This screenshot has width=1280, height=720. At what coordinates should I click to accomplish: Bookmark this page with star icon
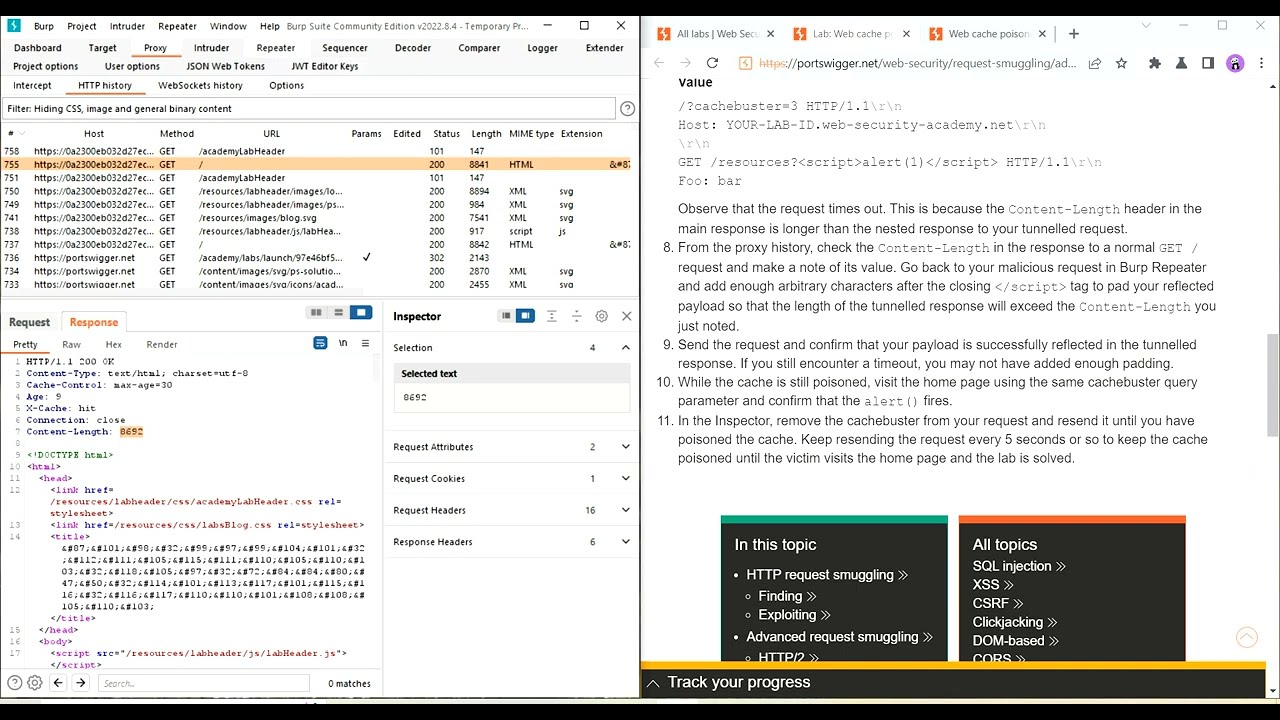(x=1121, y=63)
